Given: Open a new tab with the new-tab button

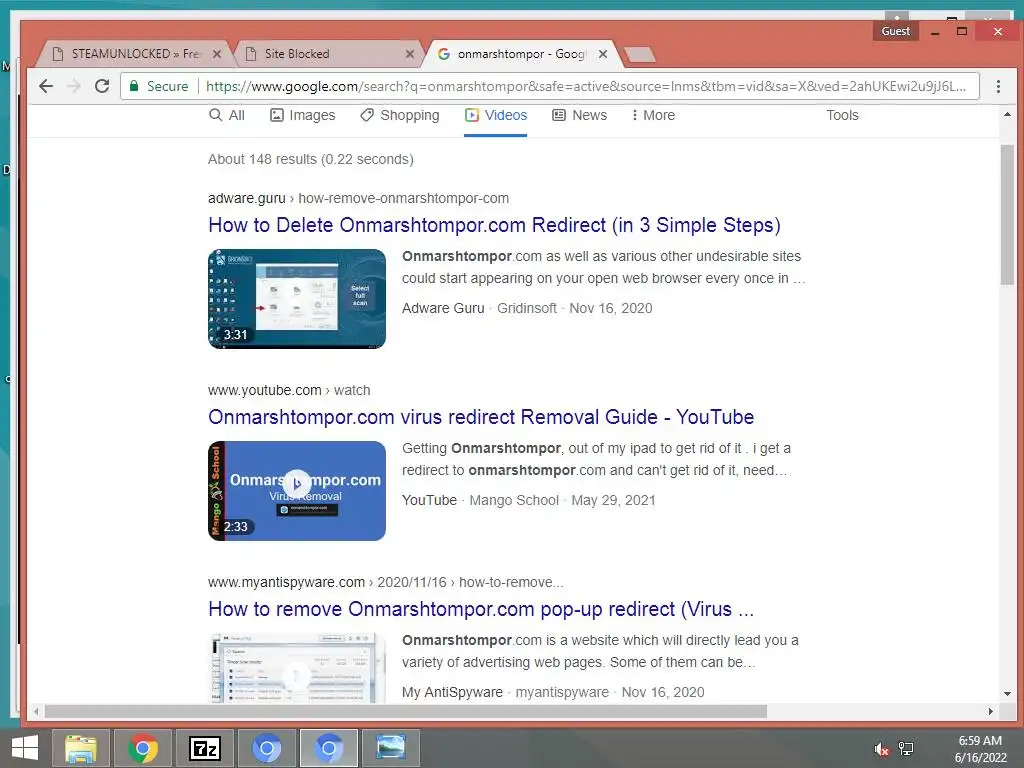Looking at the screenshot, I should point(639,55).
